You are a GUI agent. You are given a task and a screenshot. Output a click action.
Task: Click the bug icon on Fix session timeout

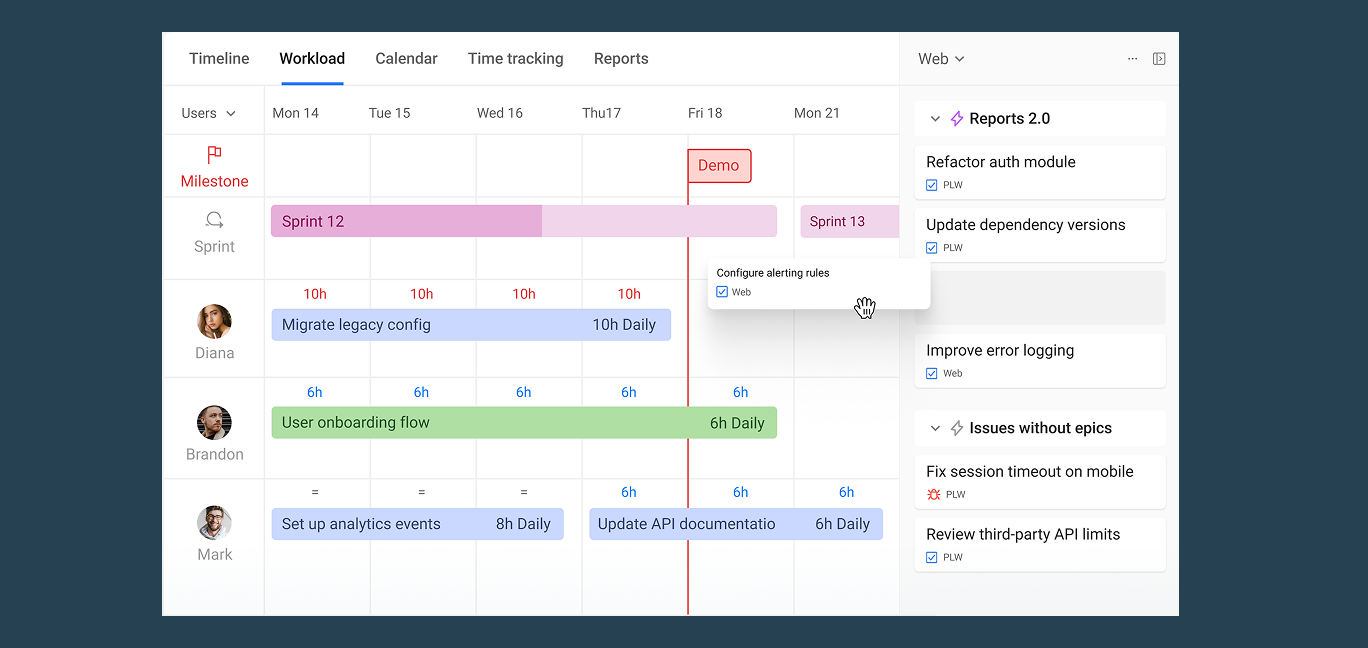click(x=933, y=494)
